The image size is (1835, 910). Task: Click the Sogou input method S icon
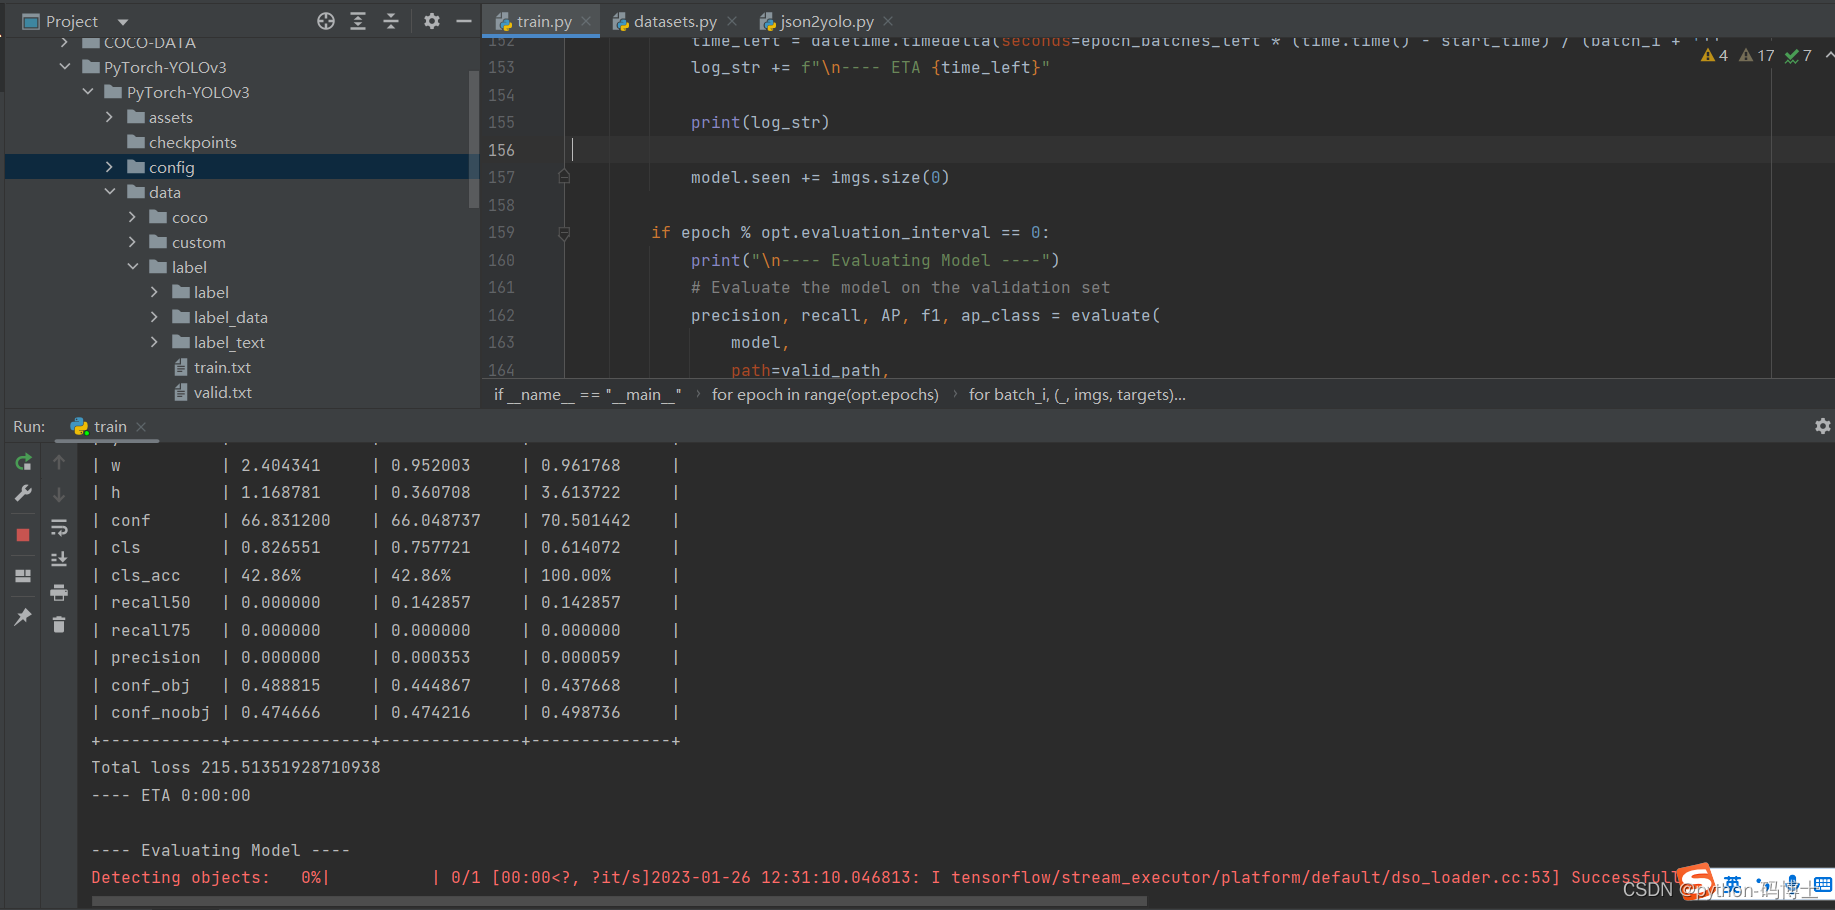pyautogui.click(x=1697, y=882)
